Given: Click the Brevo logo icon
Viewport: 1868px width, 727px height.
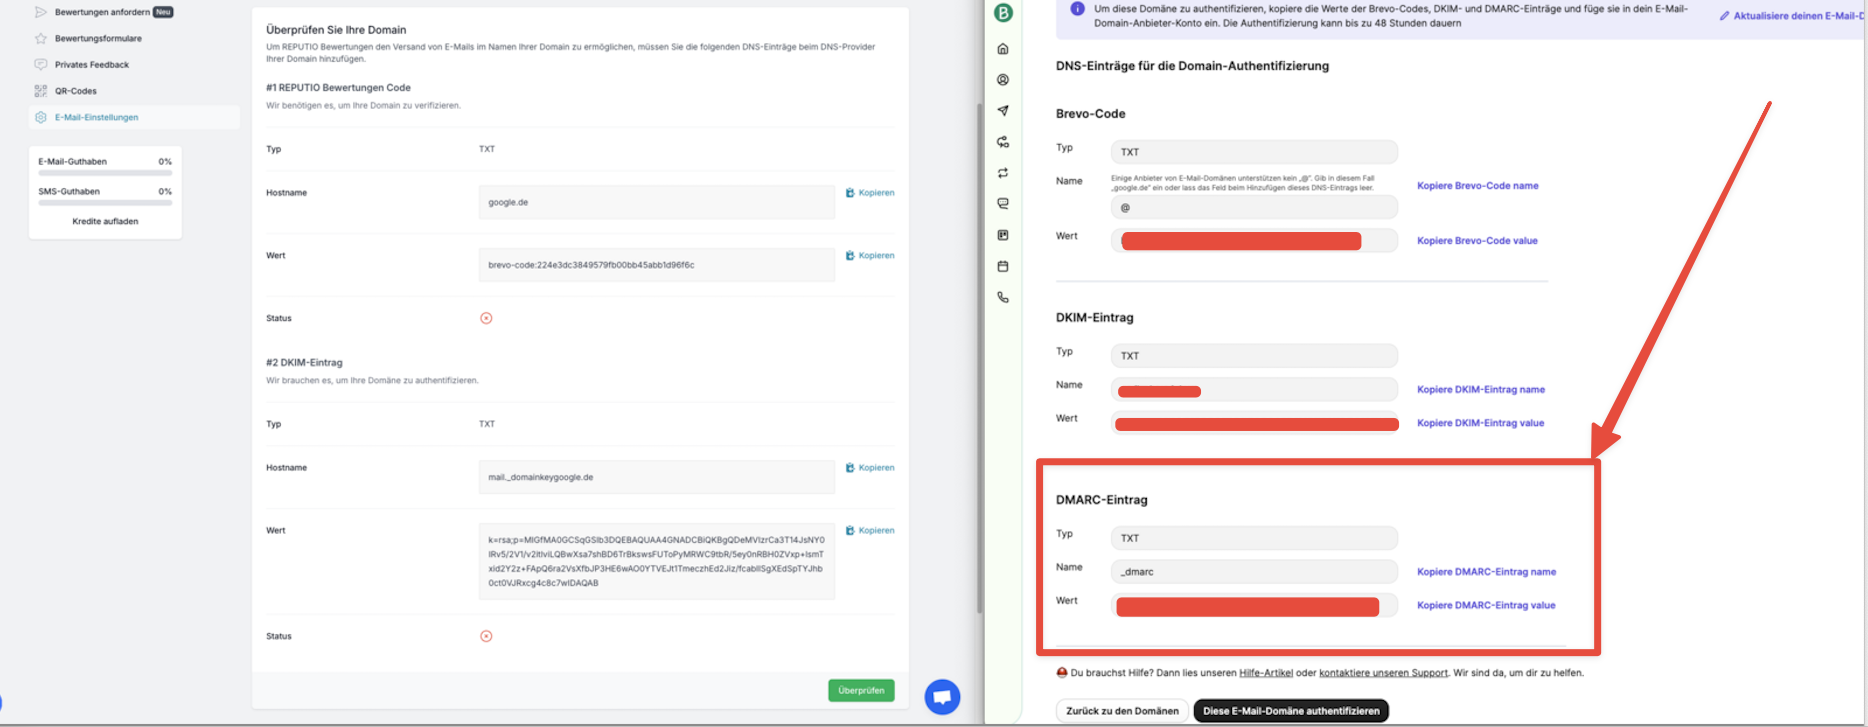Looking at the screenshot, I should 1003,13.
